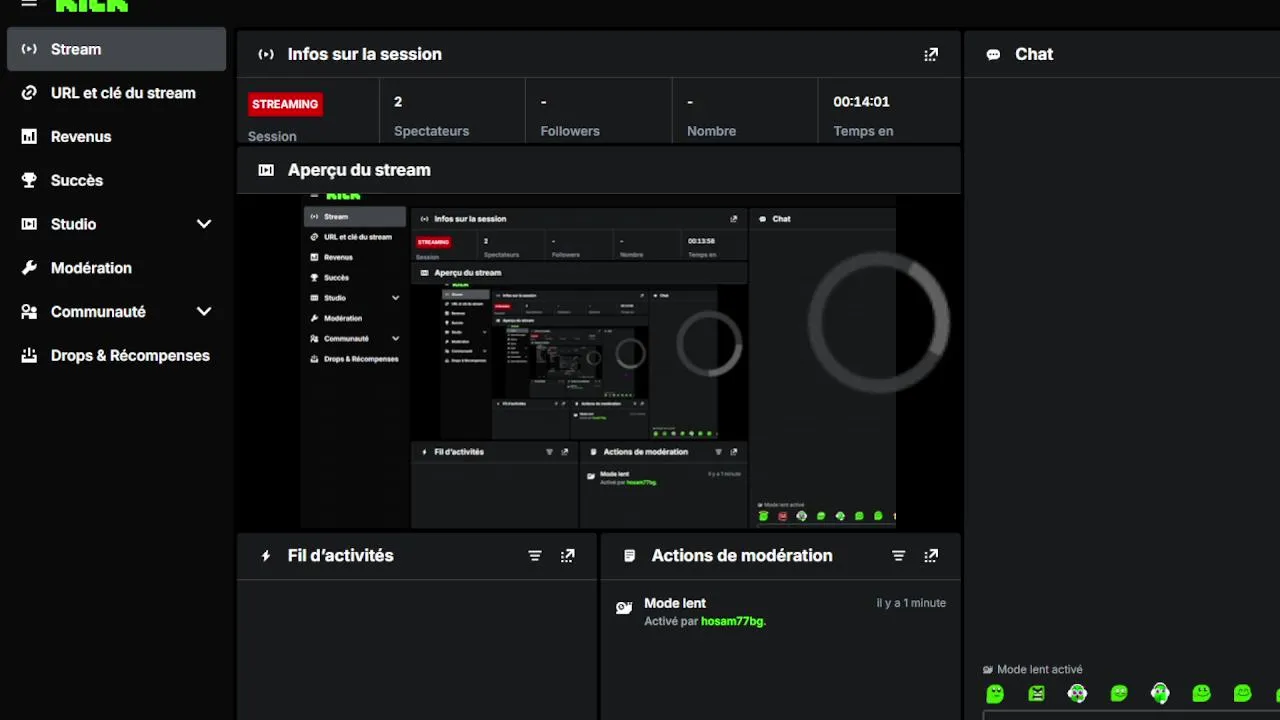Click the Nombre stat label
The image size is (1280, 720).
(711, 131)
